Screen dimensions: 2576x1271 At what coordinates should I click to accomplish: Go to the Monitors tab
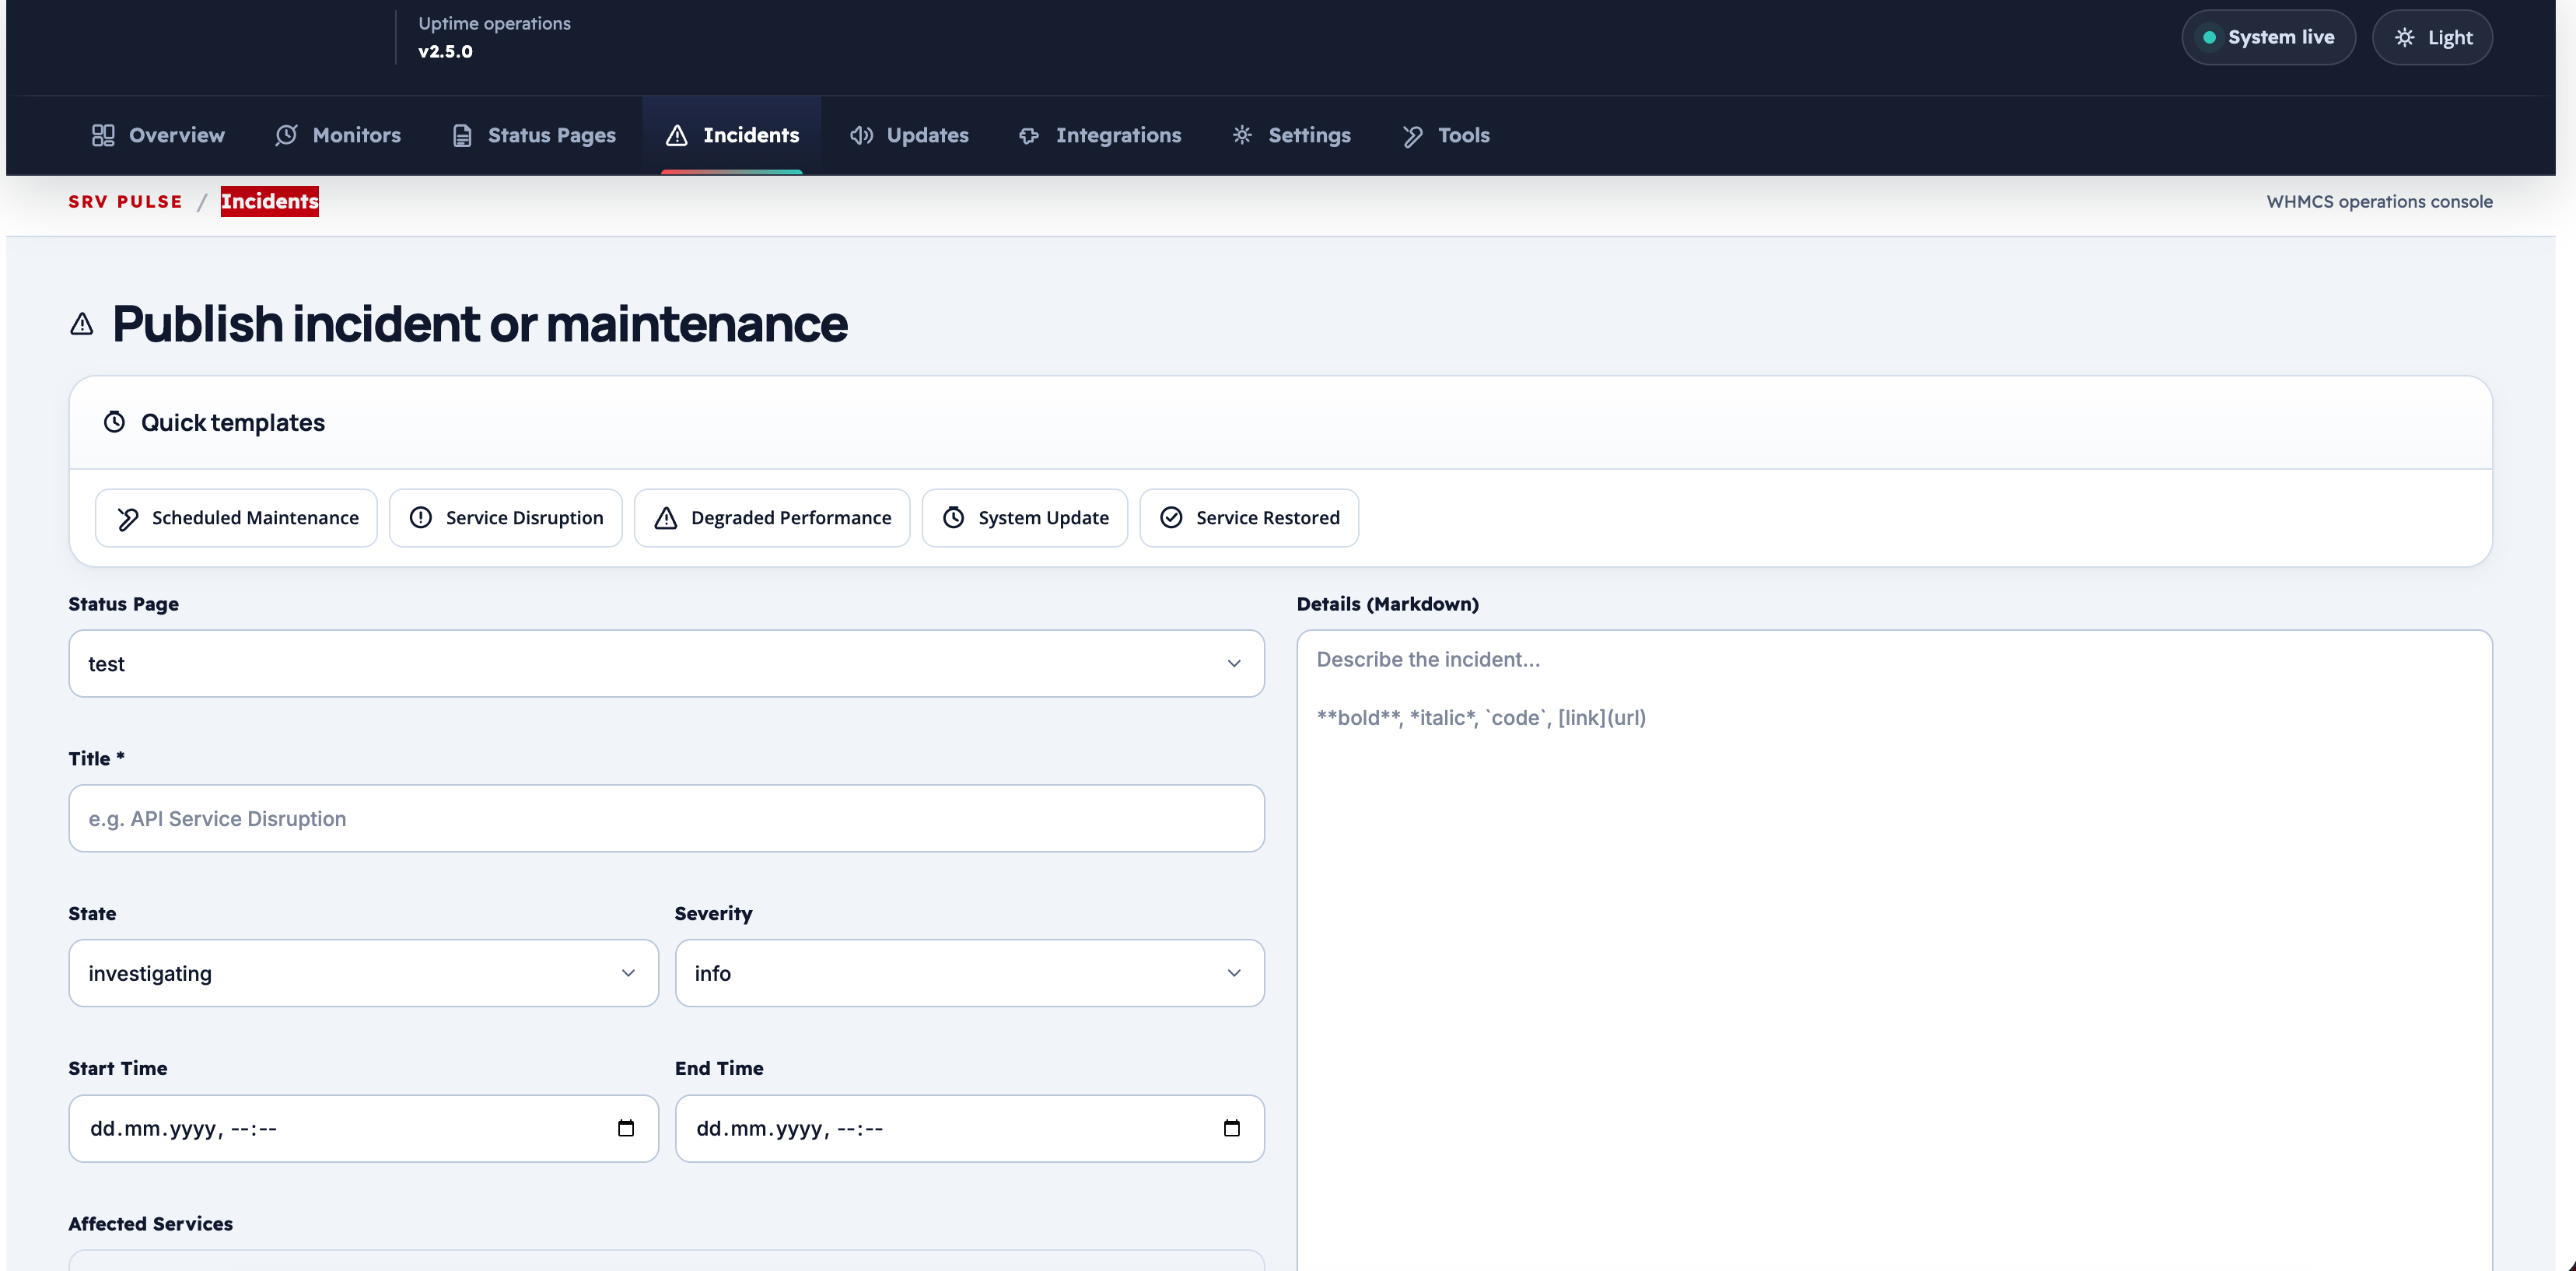[x=338, y=135]
